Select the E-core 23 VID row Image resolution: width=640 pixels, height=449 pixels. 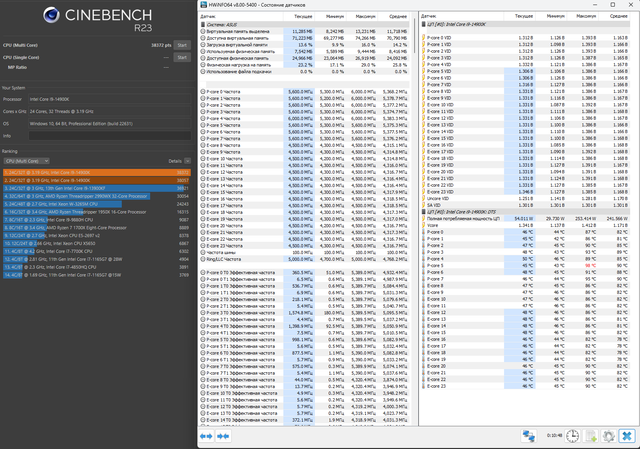[525, 192]
